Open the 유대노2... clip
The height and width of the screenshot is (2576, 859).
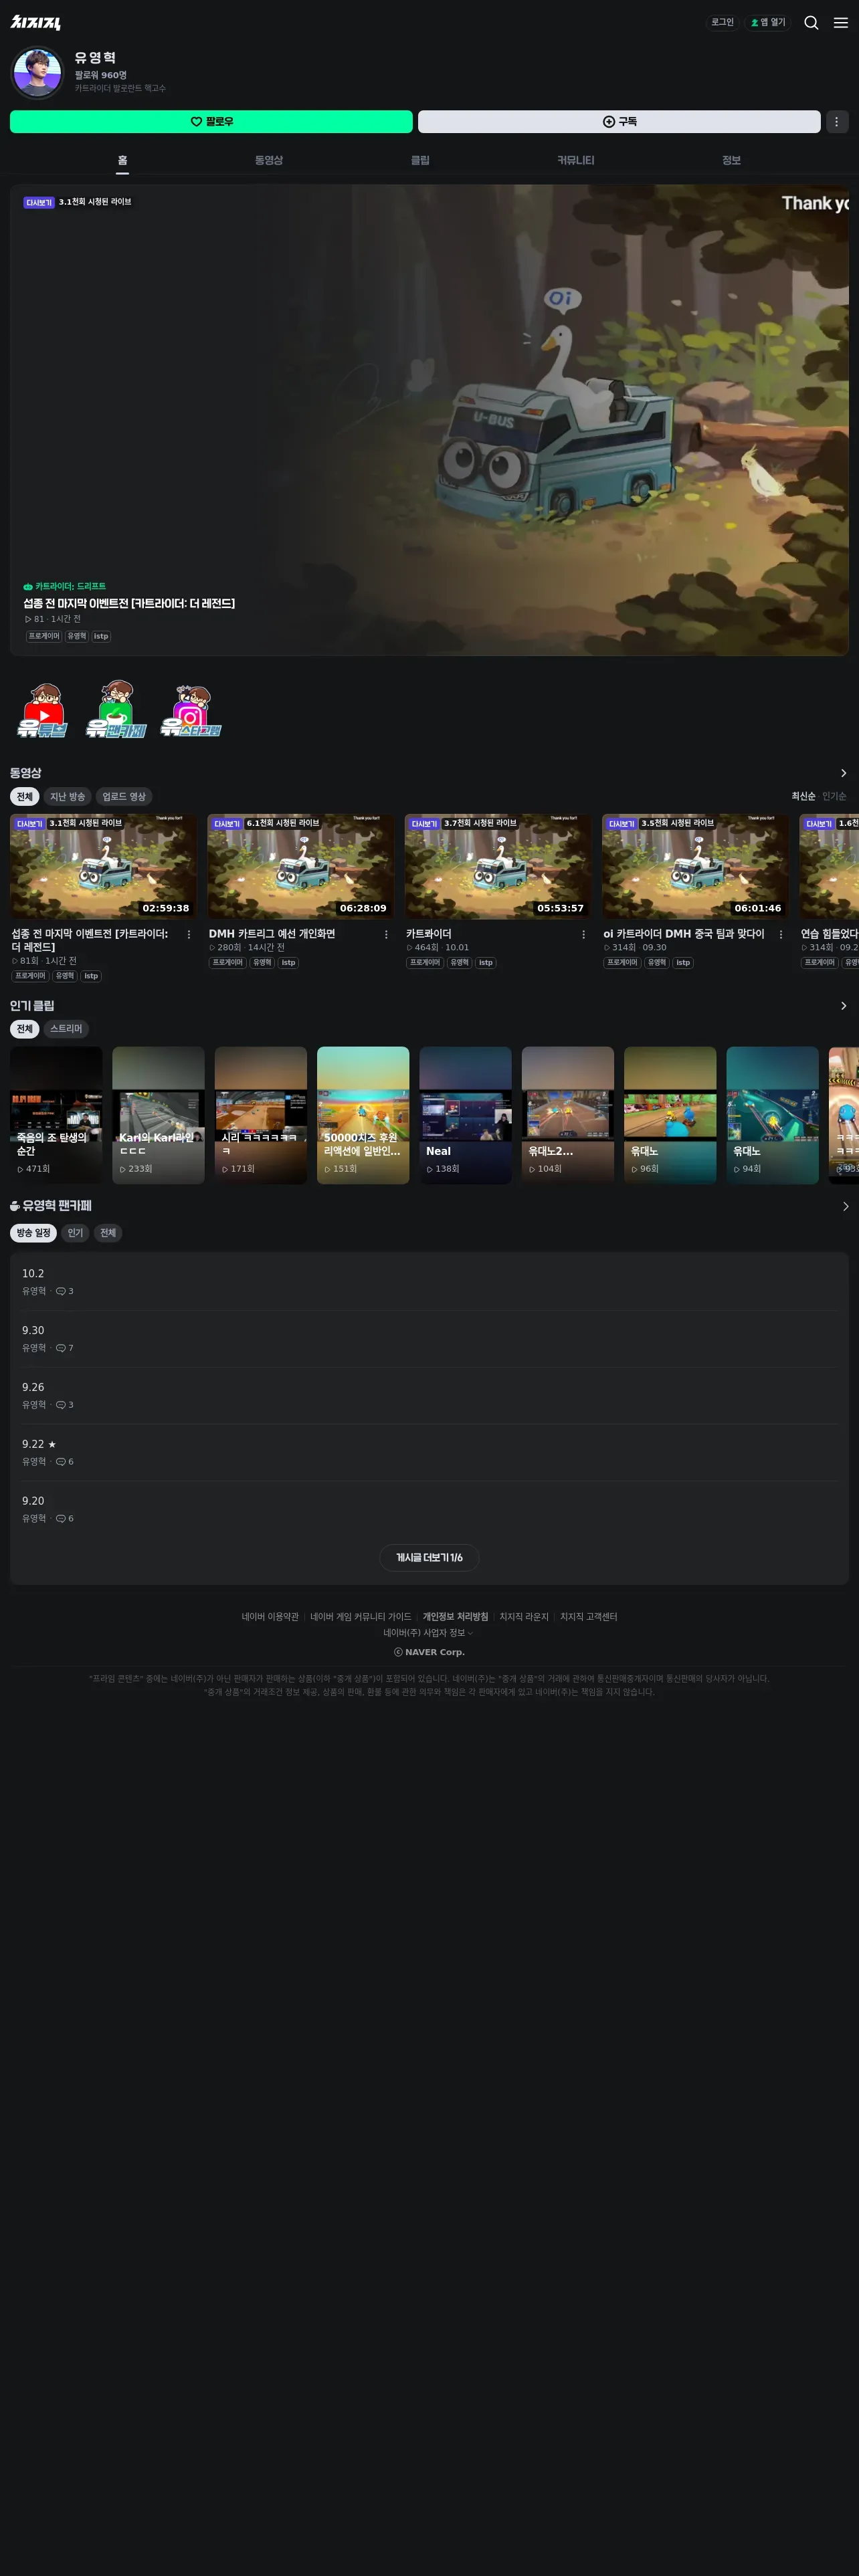[568, 1115]
